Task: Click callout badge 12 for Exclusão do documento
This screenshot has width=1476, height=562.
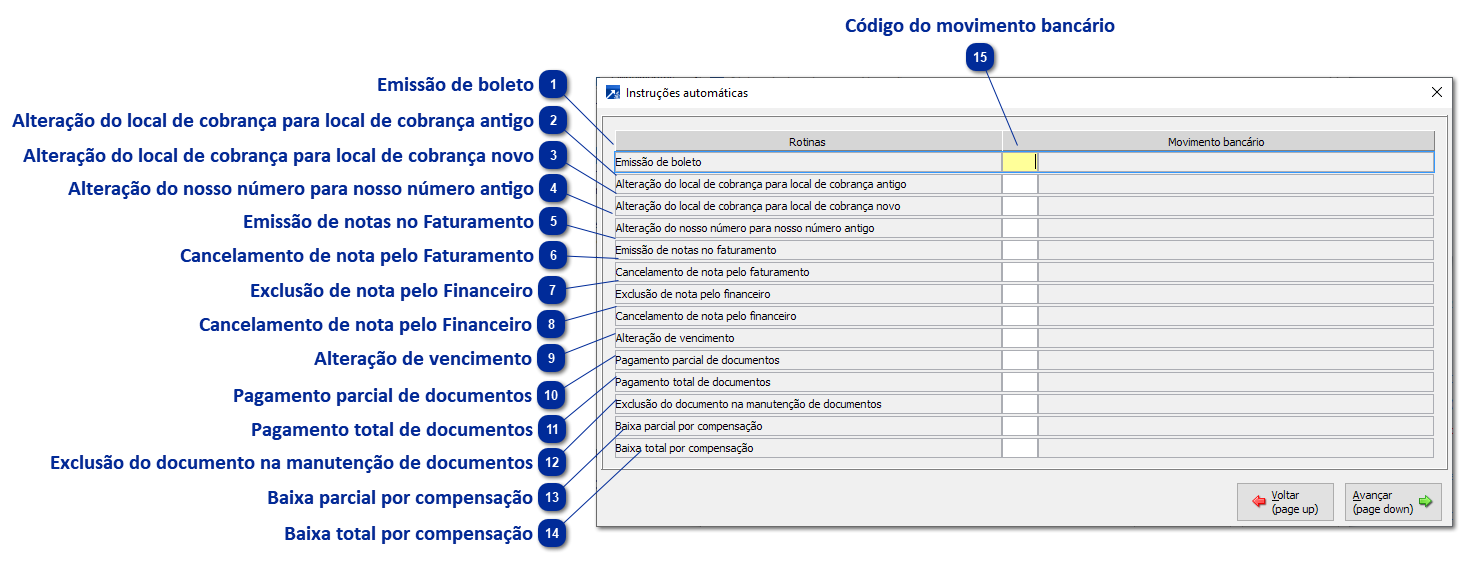Action: (552, 463)
